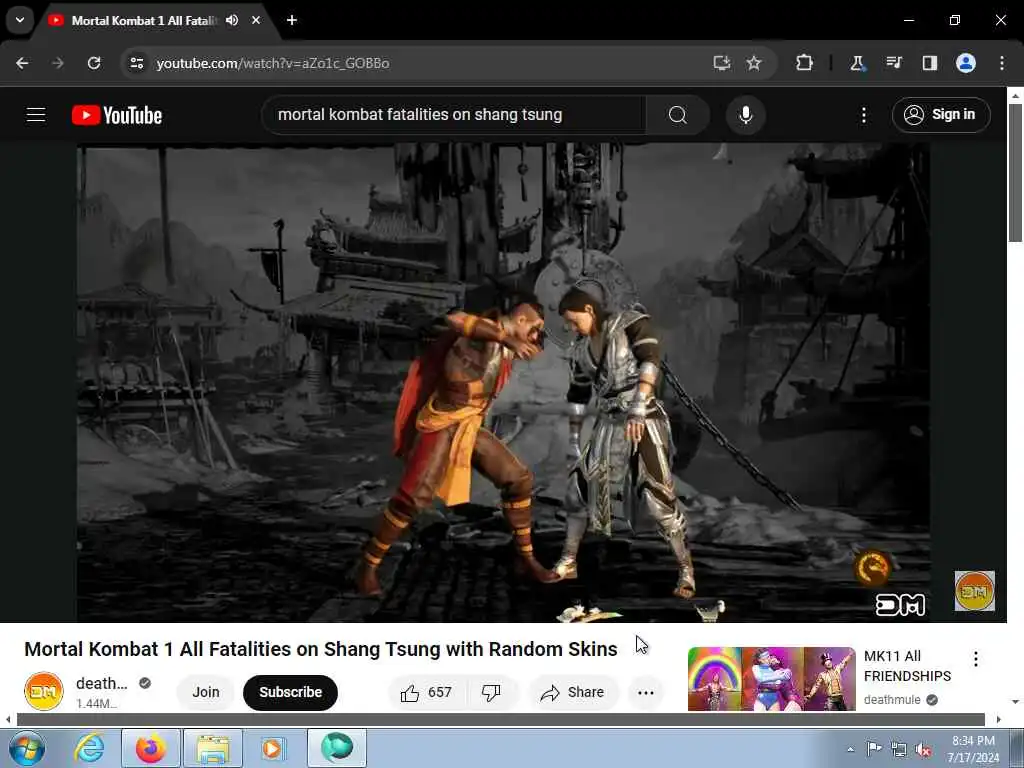Go to YouTube home via logo
1024x768 pixels.
tap(117, 115)
